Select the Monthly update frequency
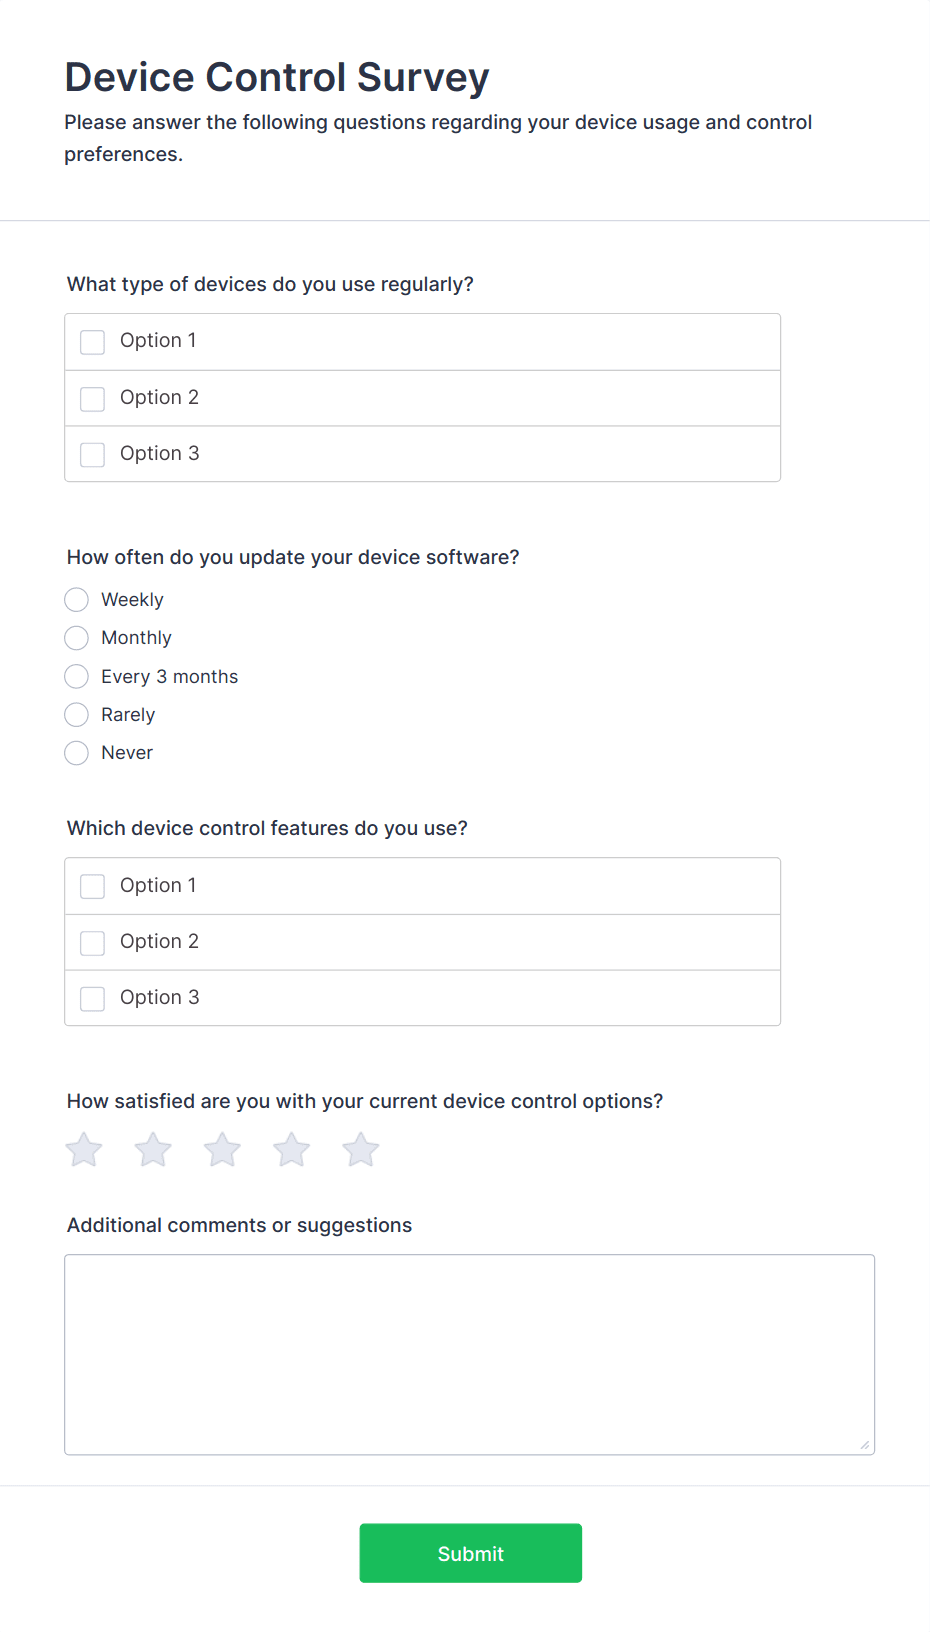The width and height of the screenshot is (930, 1632). click(x=77, y=638)
